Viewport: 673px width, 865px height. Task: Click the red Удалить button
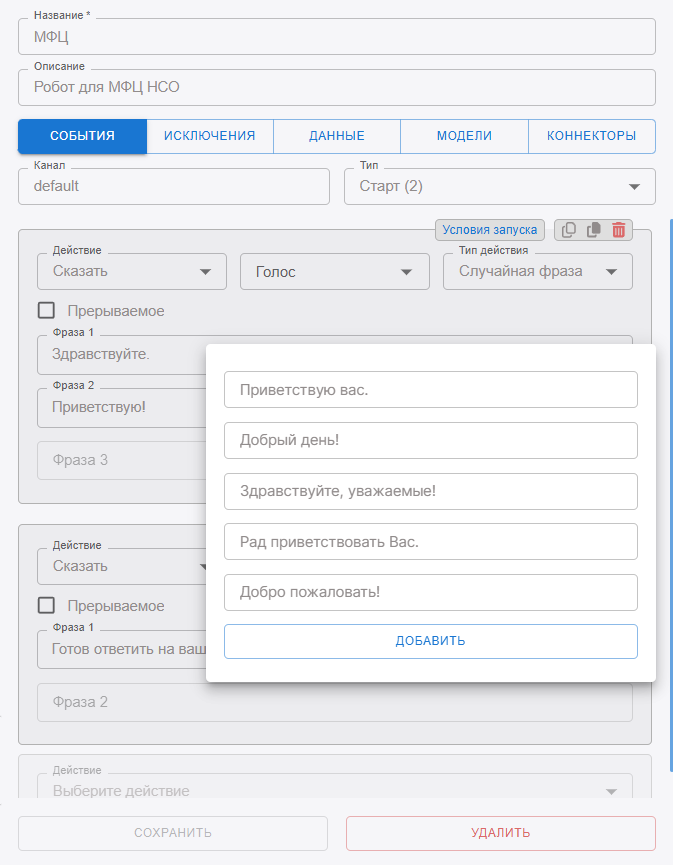(x=500, y=833)
